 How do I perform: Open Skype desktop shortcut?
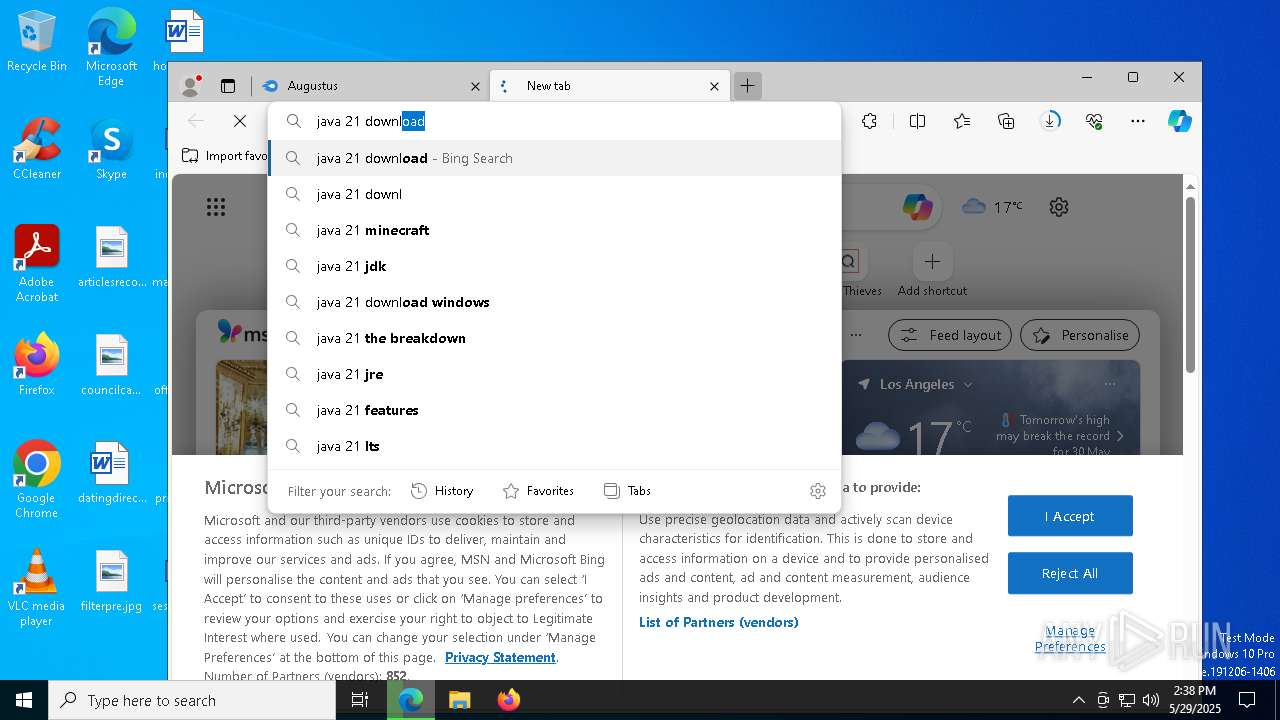pyautogui.click(x=111, y=148)
